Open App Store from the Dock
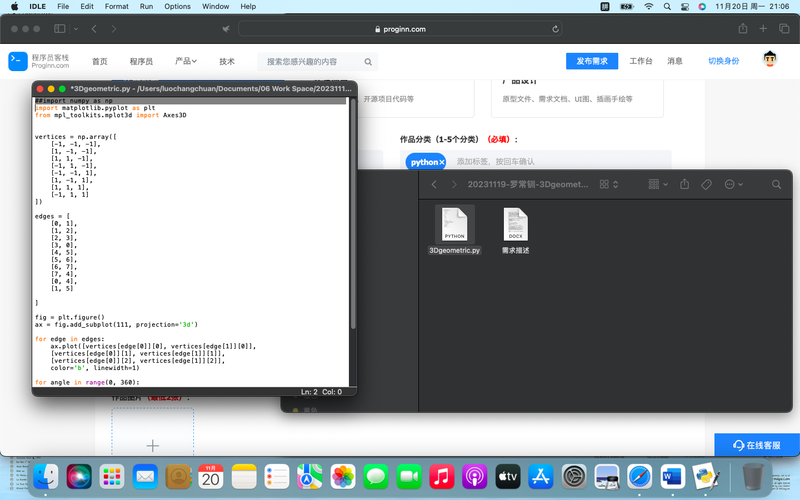This screenshot has height=500, width=800. (x=541, y=477)
